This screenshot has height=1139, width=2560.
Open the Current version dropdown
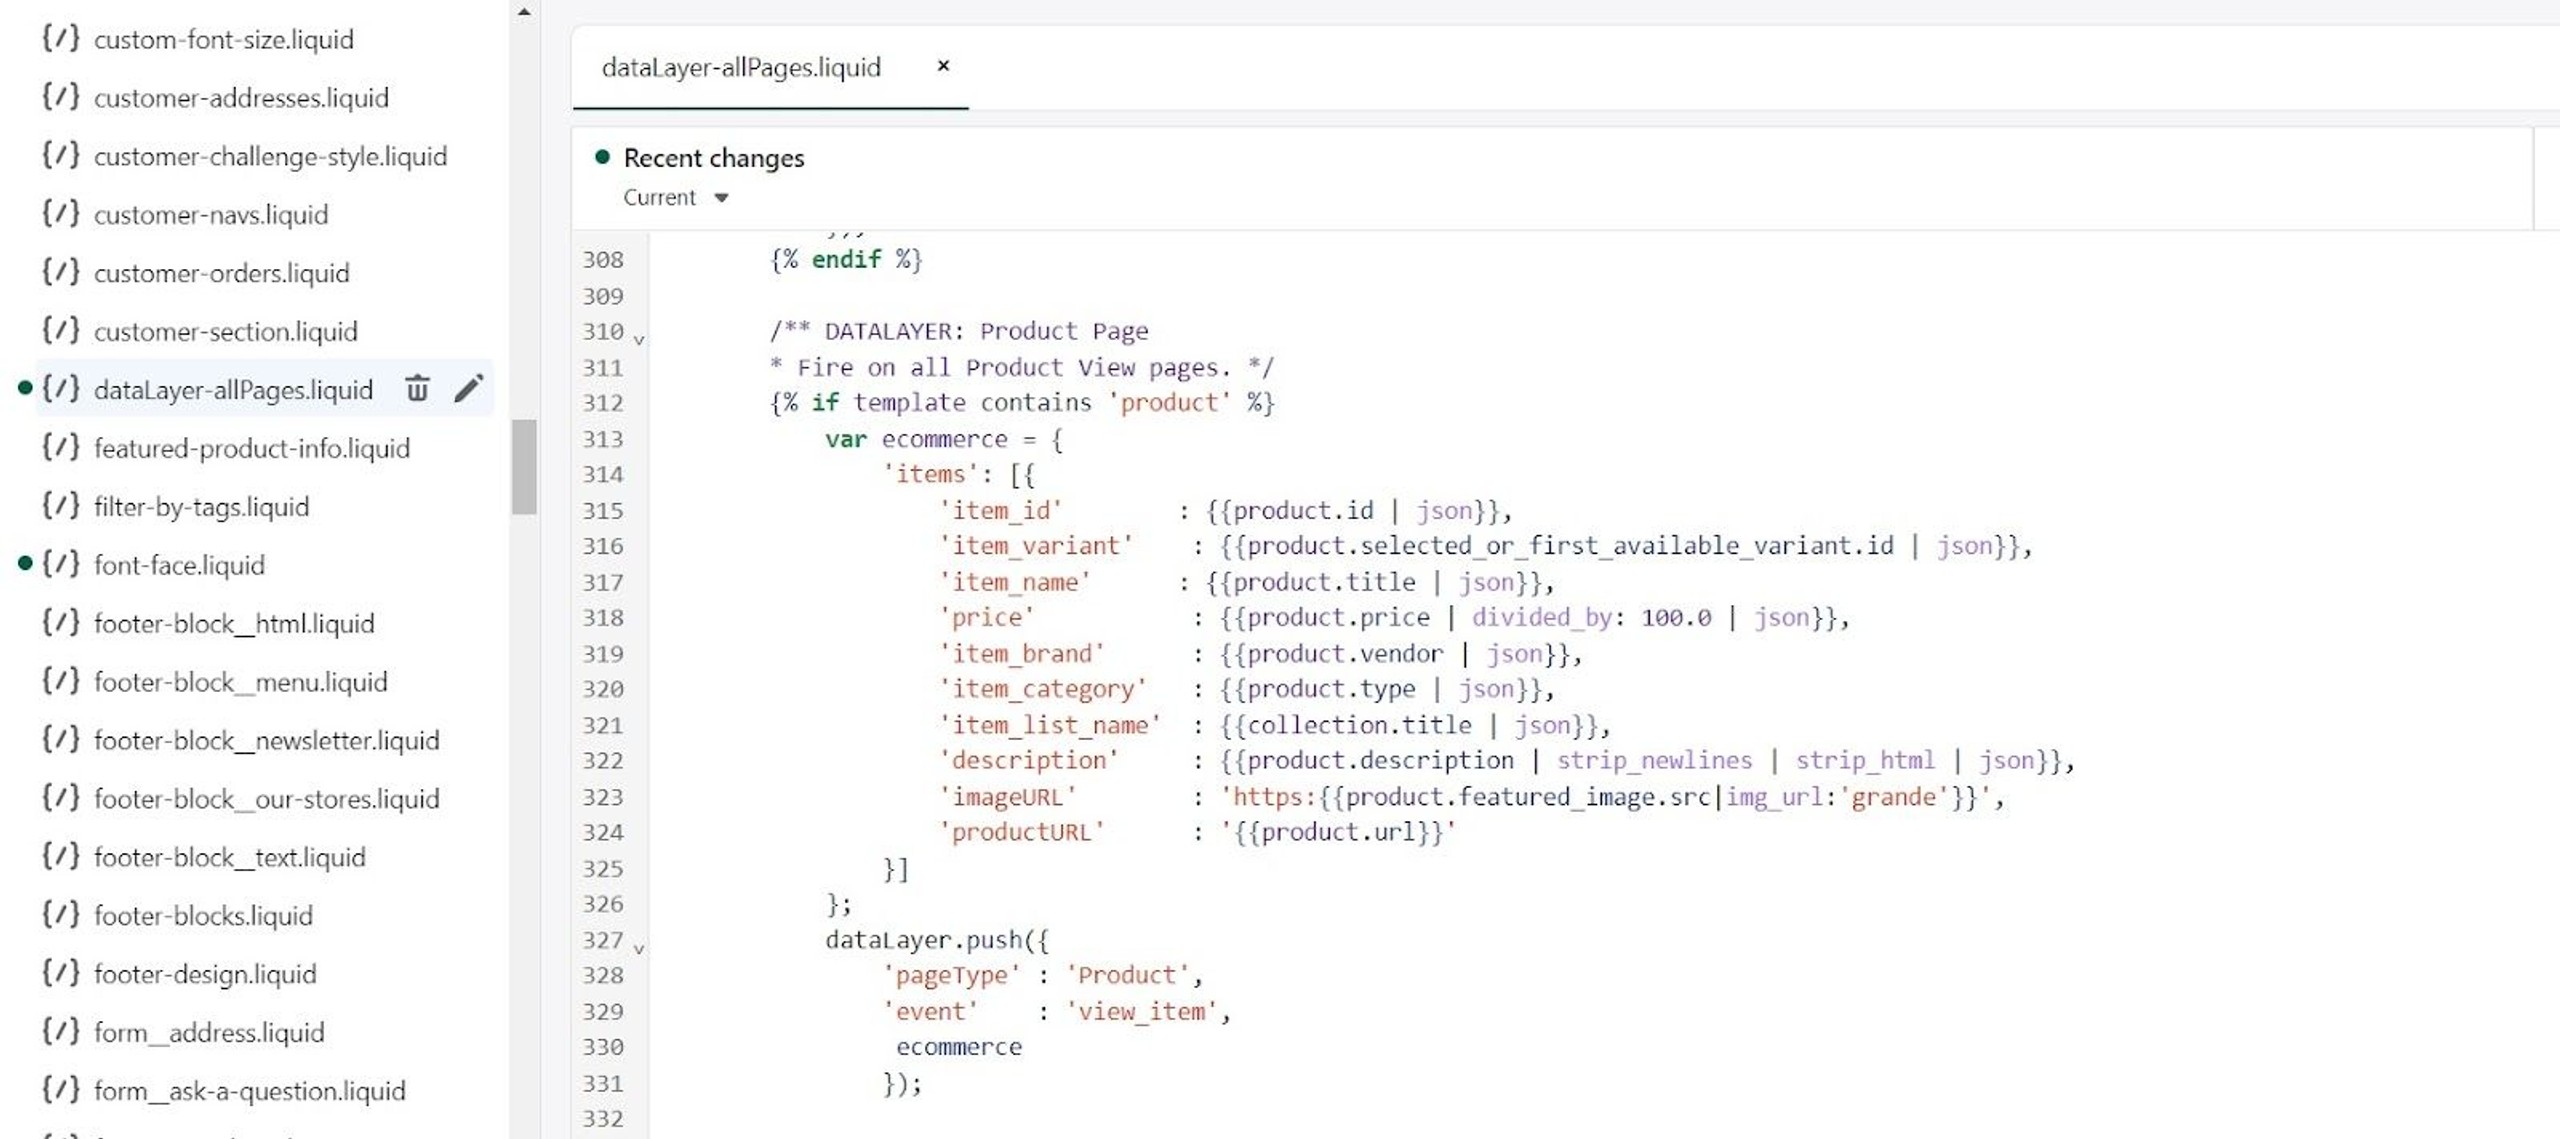click(x=676, y=197)
